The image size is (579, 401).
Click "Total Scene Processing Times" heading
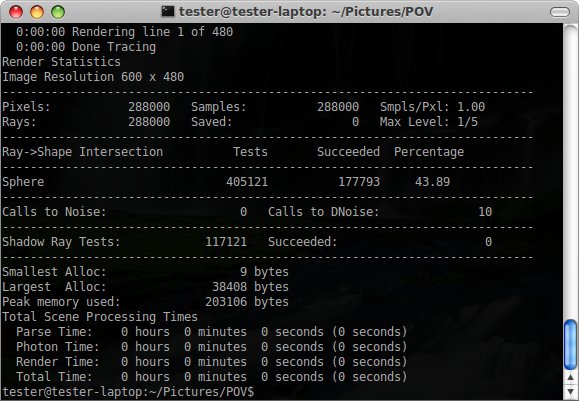pyautogui.click(x=100, y=317)
